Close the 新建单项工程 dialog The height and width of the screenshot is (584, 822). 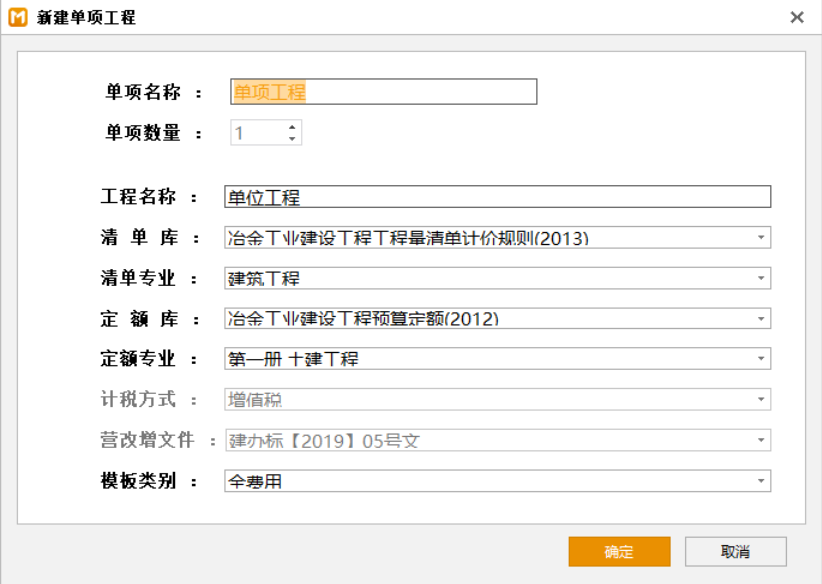tap(797, 18)
